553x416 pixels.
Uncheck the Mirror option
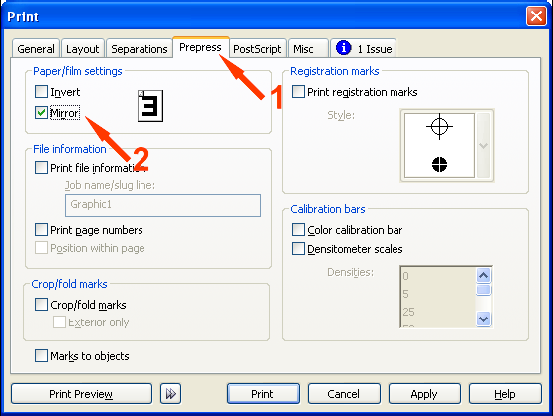pyautogui.click(x=41, y=113)
